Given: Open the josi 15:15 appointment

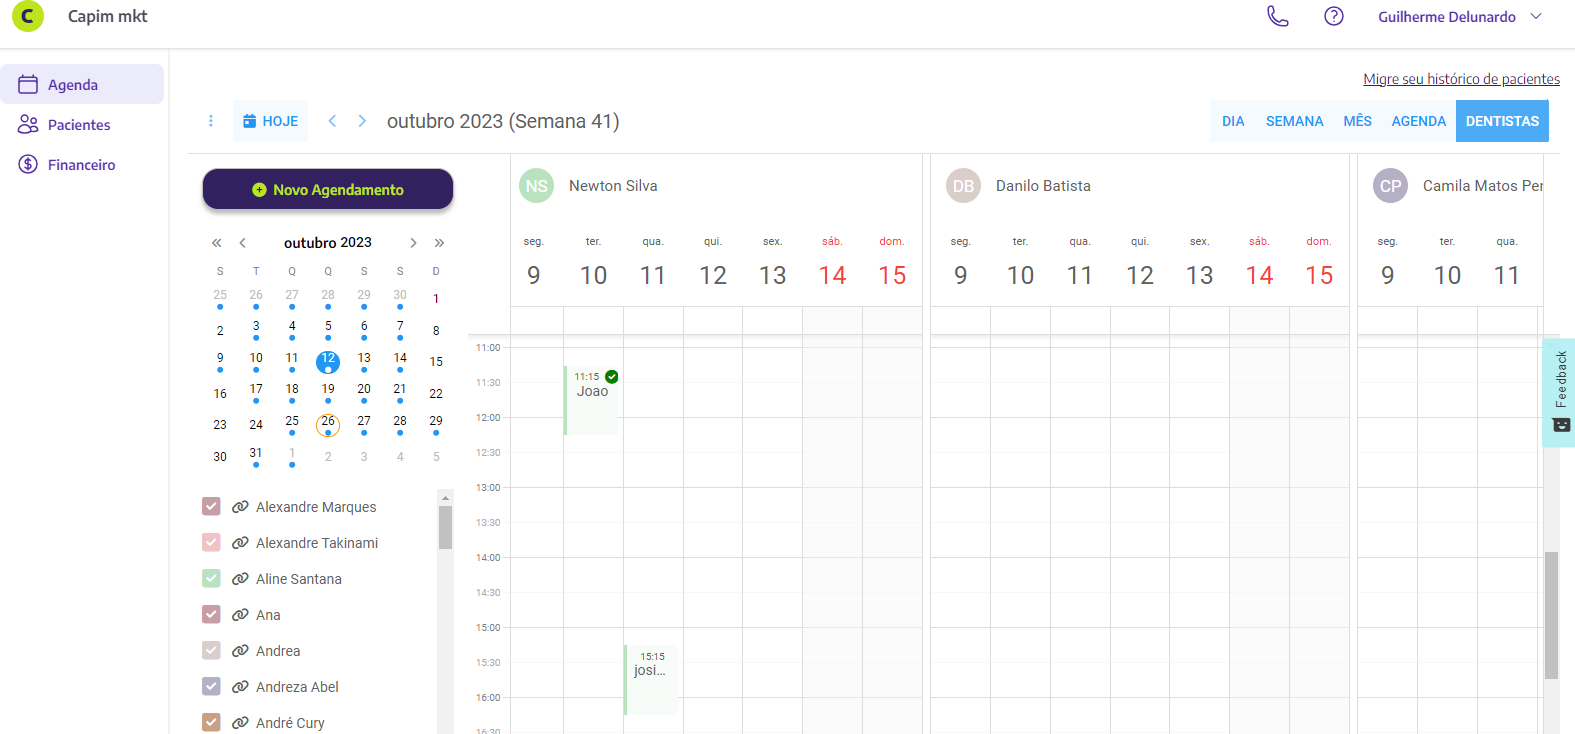Looking at the screenshot, I should click(651, 680).
